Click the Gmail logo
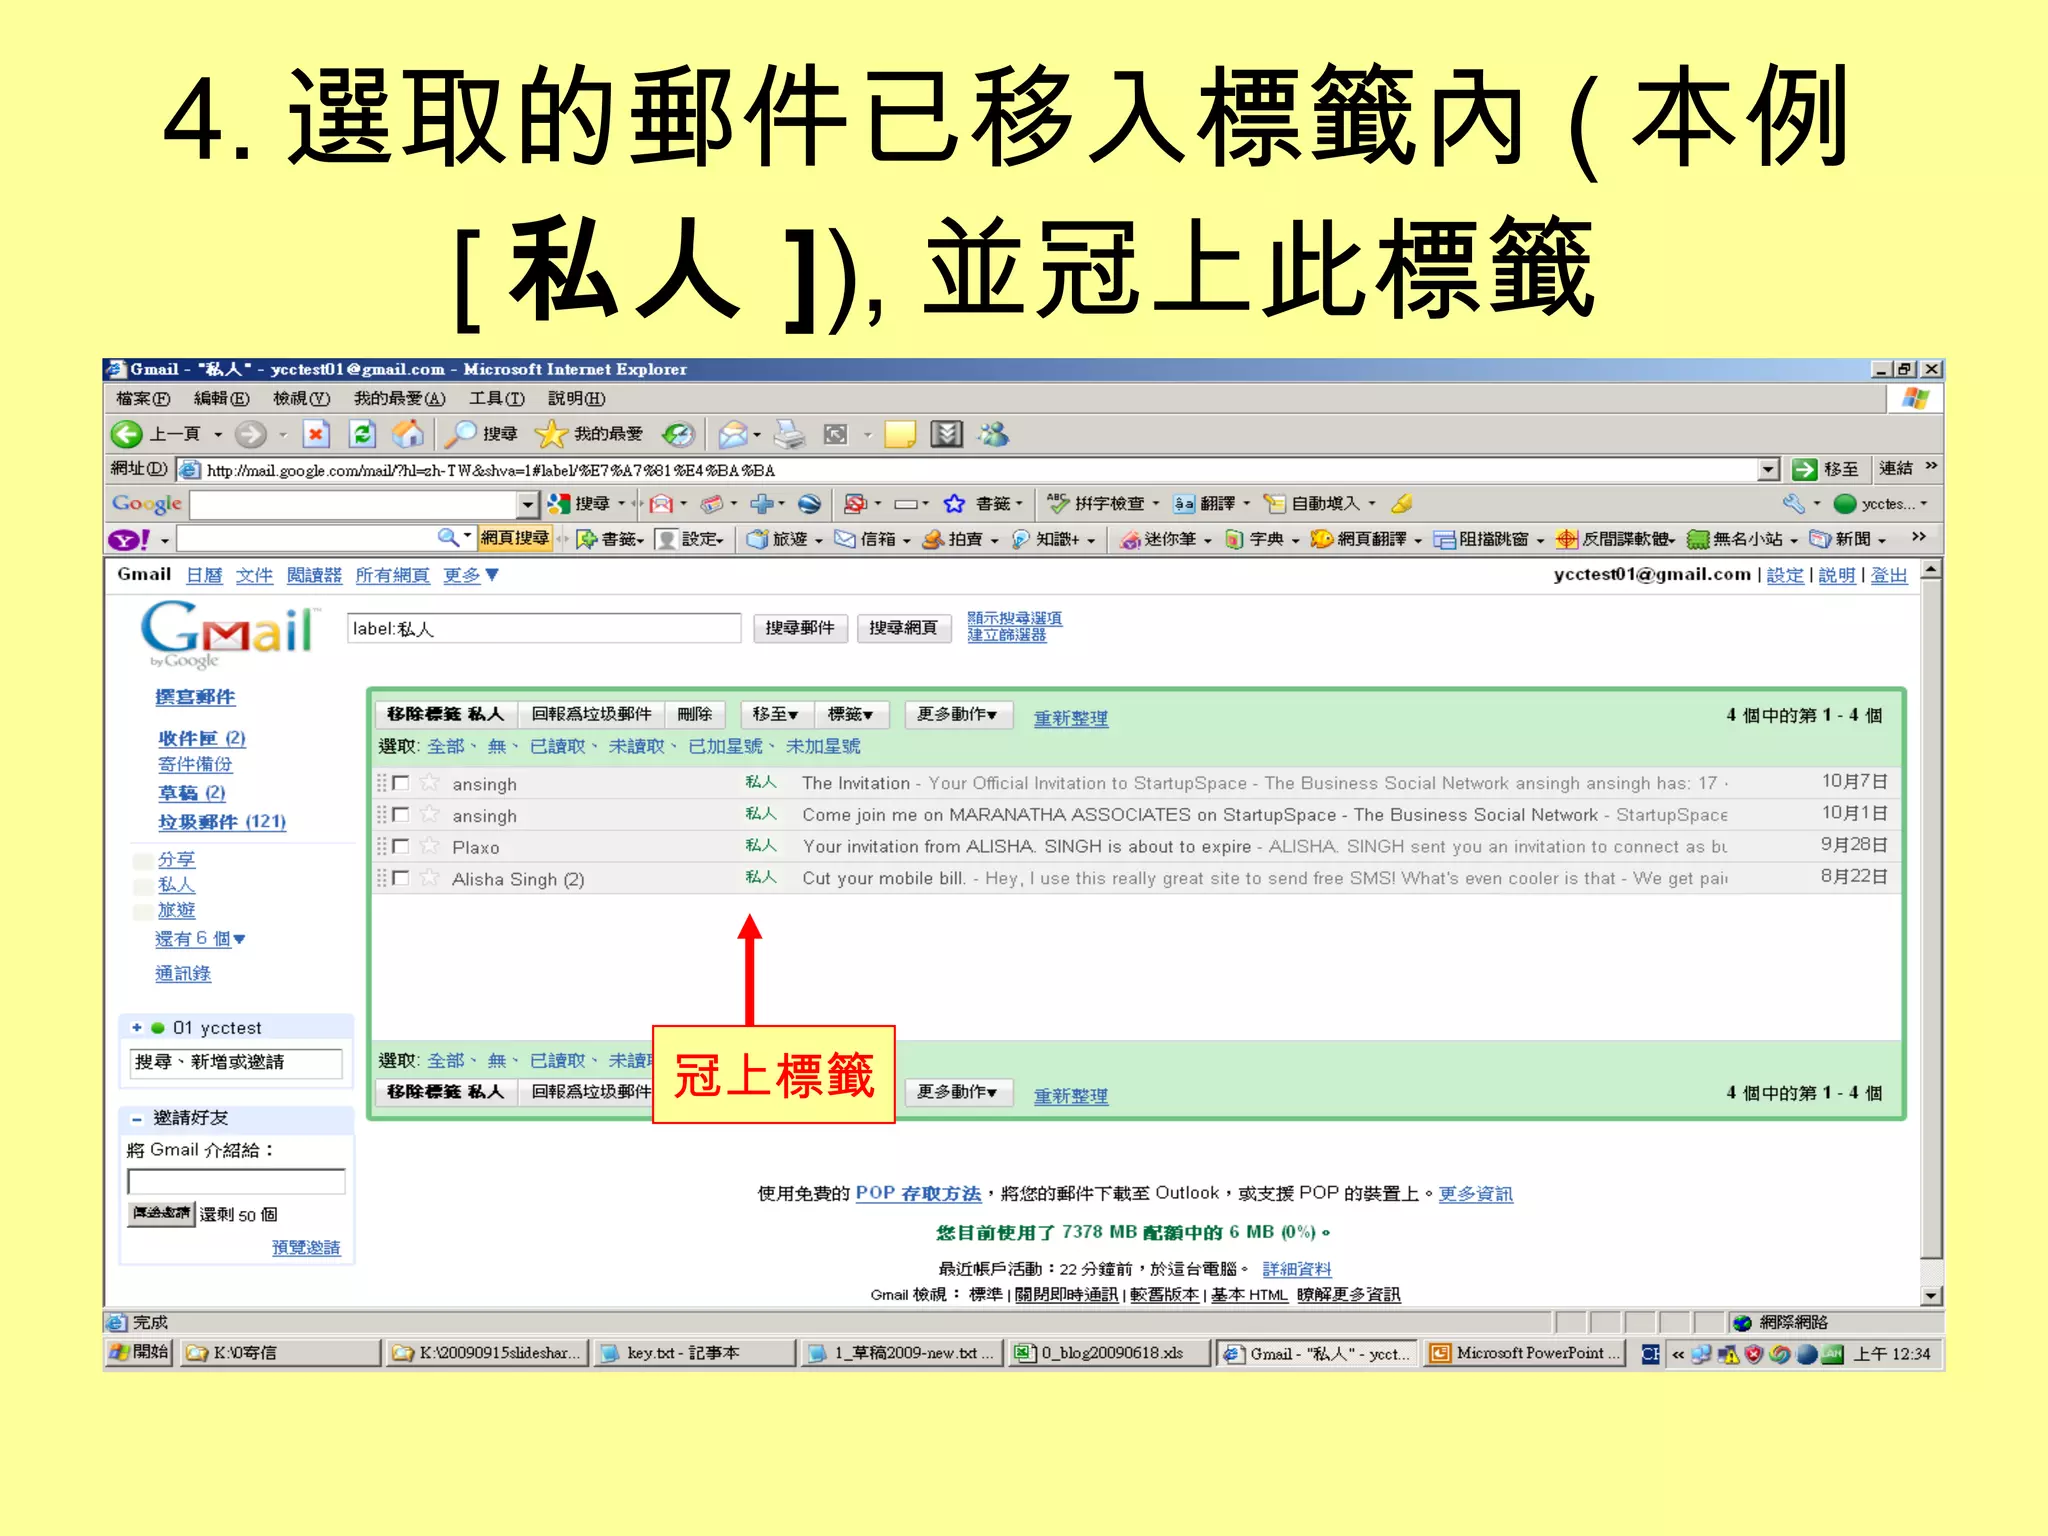The height and width of the screenshot is (1536, 2048). [230, 633]
